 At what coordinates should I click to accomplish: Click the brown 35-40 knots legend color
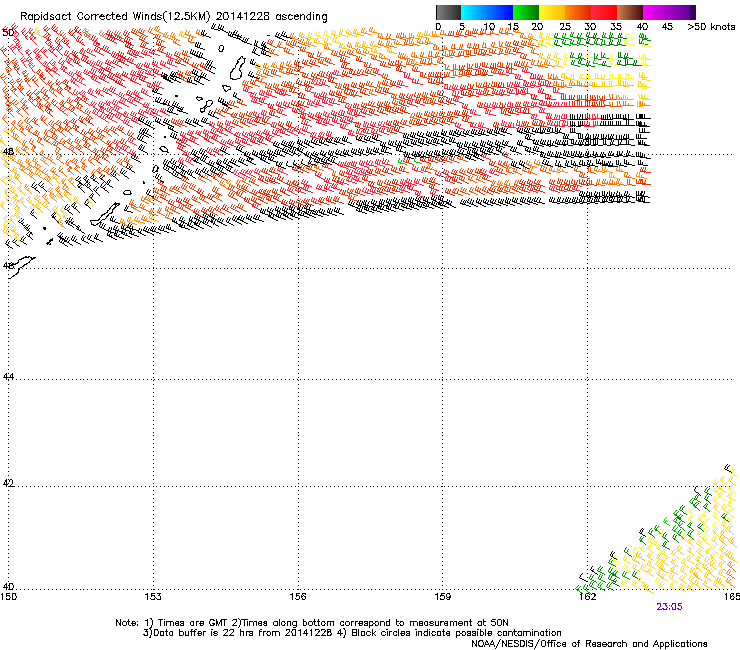pos(630,12)
